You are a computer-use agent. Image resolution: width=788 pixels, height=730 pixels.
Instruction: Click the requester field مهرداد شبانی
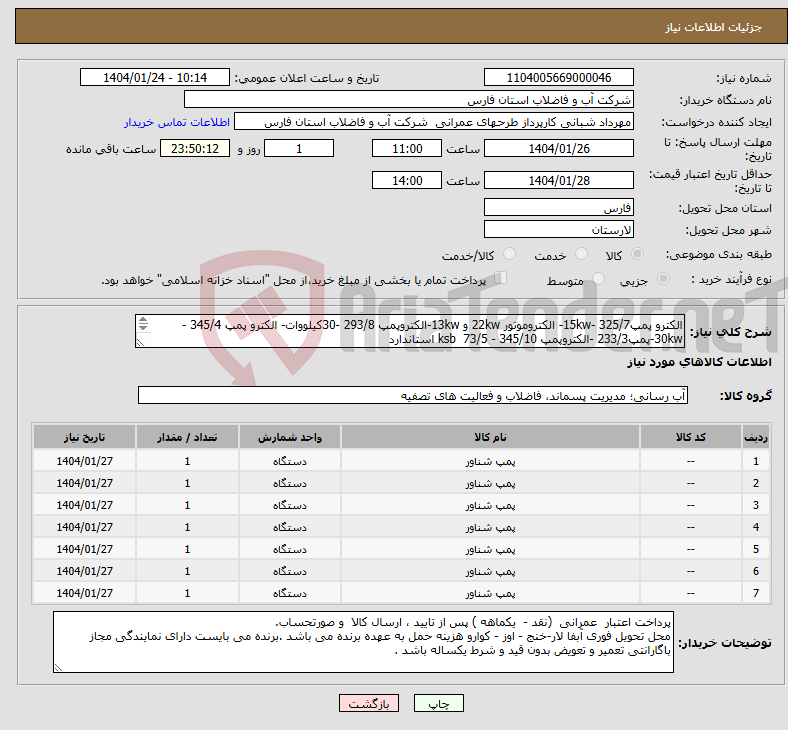pos(434,122)
